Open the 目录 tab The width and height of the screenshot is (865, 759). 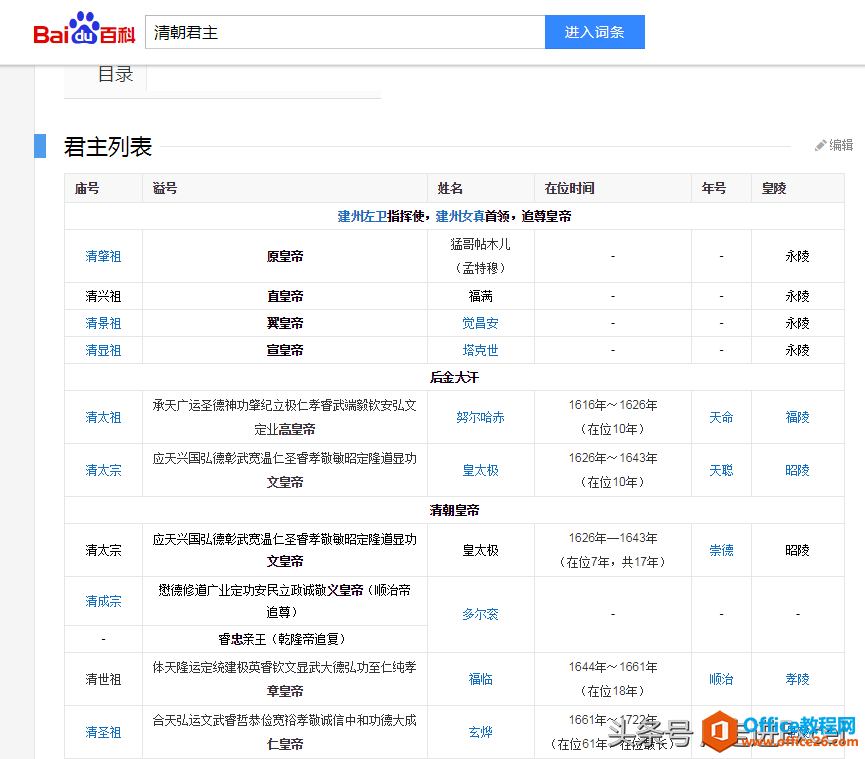(115, 74)
